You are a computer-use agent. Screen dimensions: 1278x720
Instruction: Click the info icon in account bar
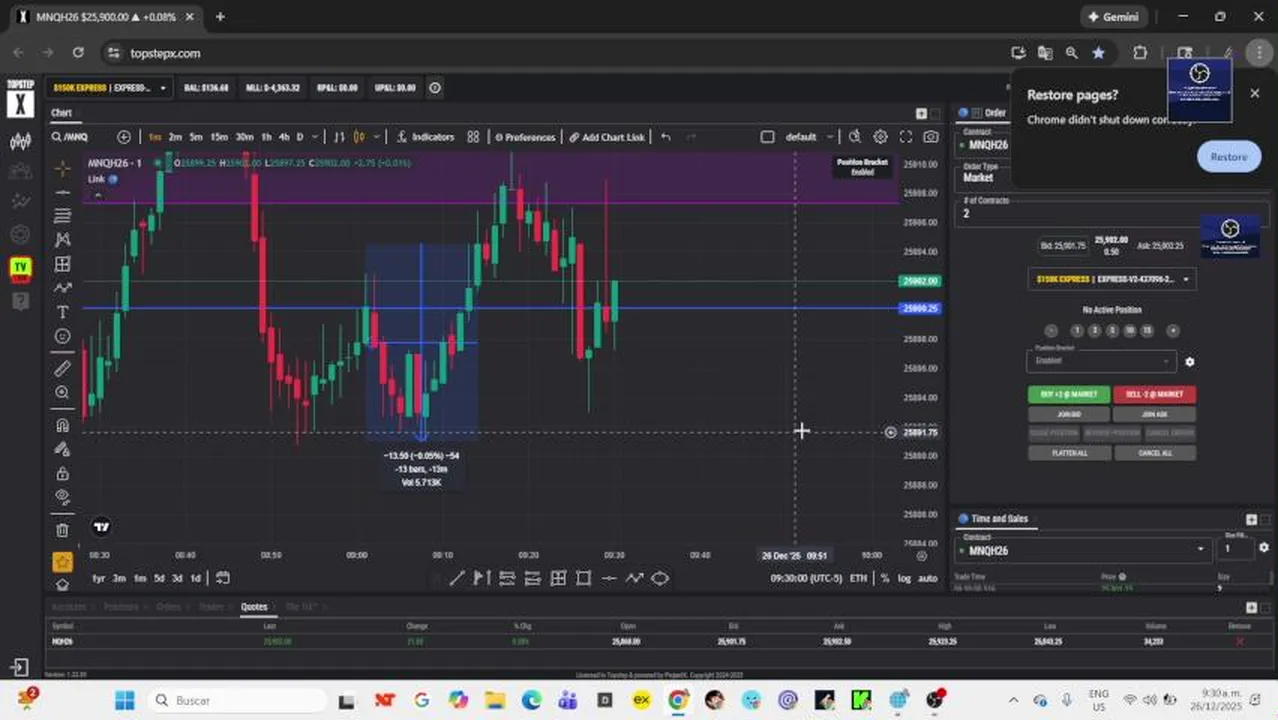click(x=435, y=88)
